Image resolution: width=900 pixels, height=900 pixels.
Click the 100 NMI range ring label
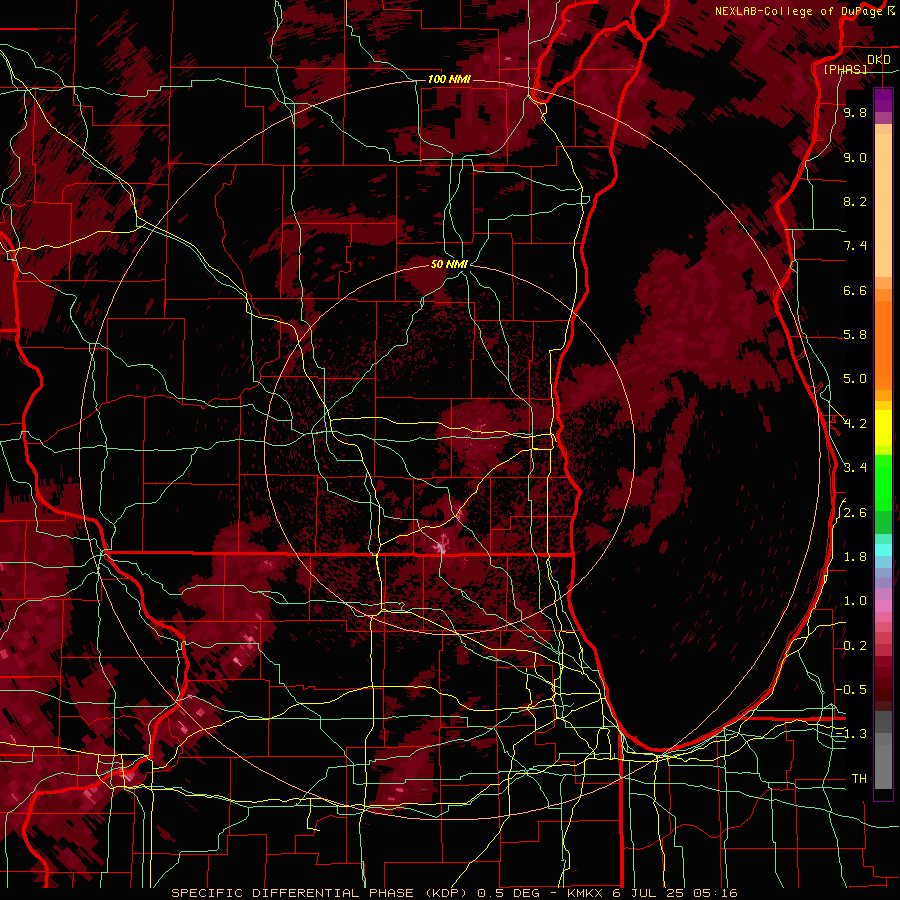449,79
